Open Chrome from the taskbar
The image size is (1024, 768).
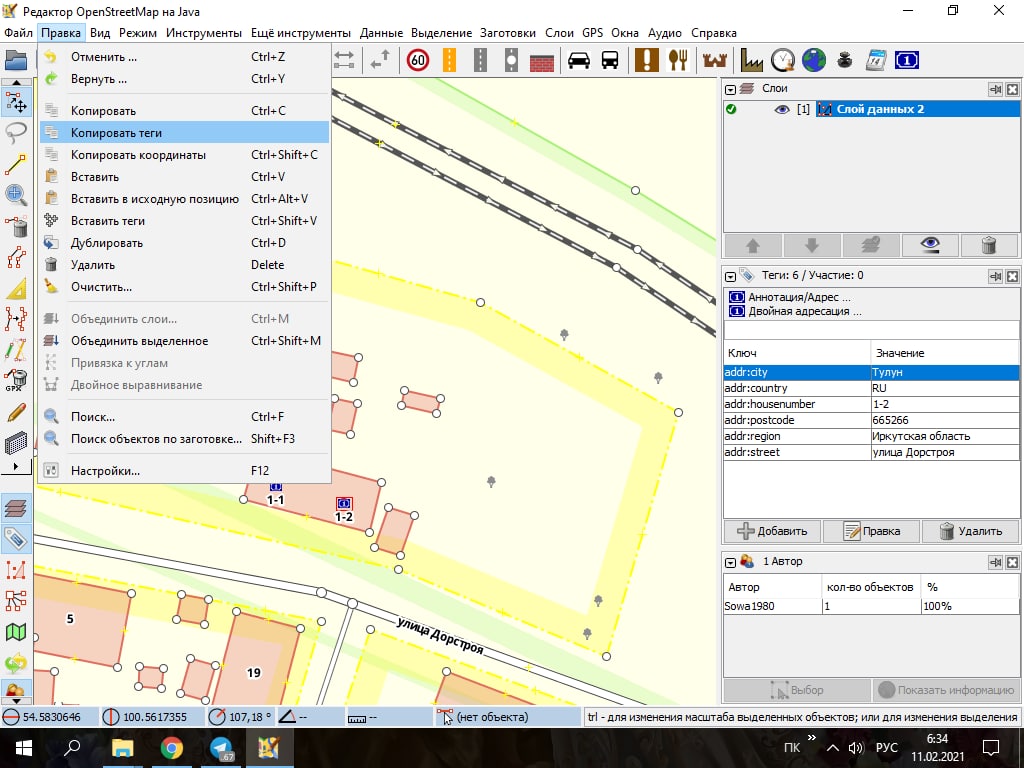(x=171, y=748)
